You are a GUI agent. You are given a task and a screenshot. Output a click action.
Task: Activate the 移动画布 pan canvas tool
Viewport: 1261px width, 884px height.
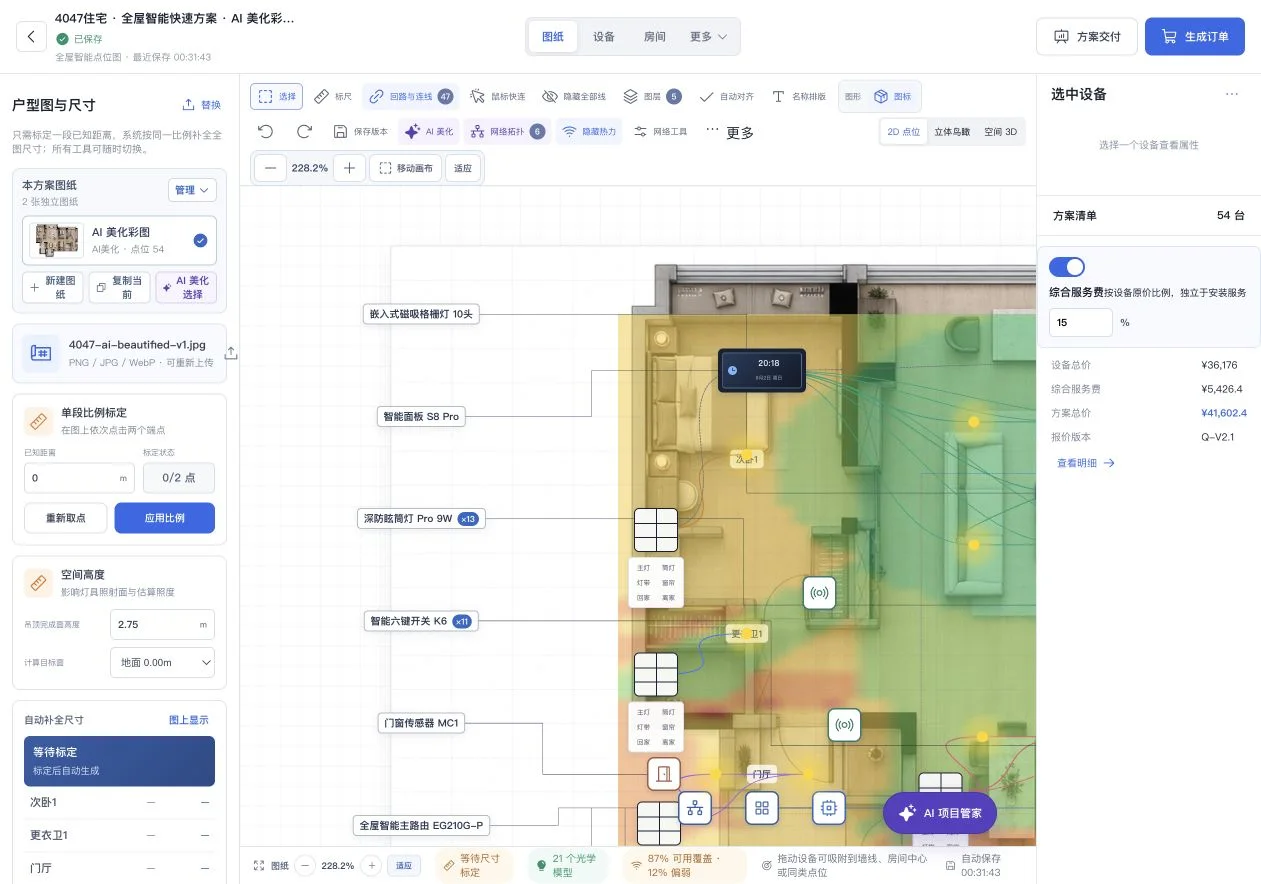click(x=405, y=168)
